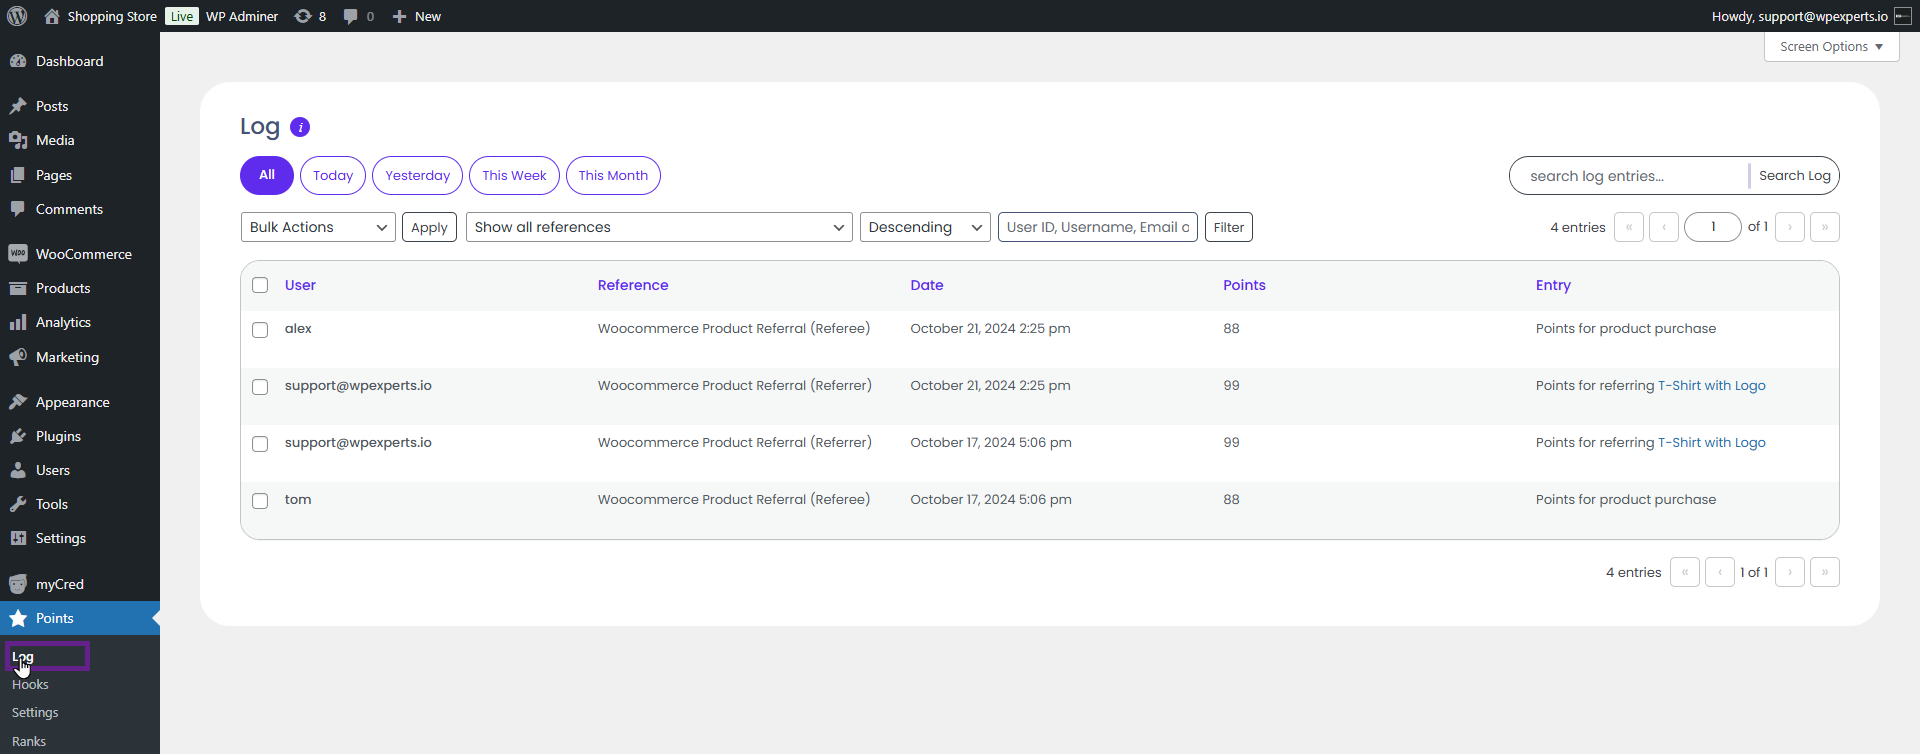1920x754 pixels.
Task: Switch to the This Week filter tab
Action: pos(514,175)
